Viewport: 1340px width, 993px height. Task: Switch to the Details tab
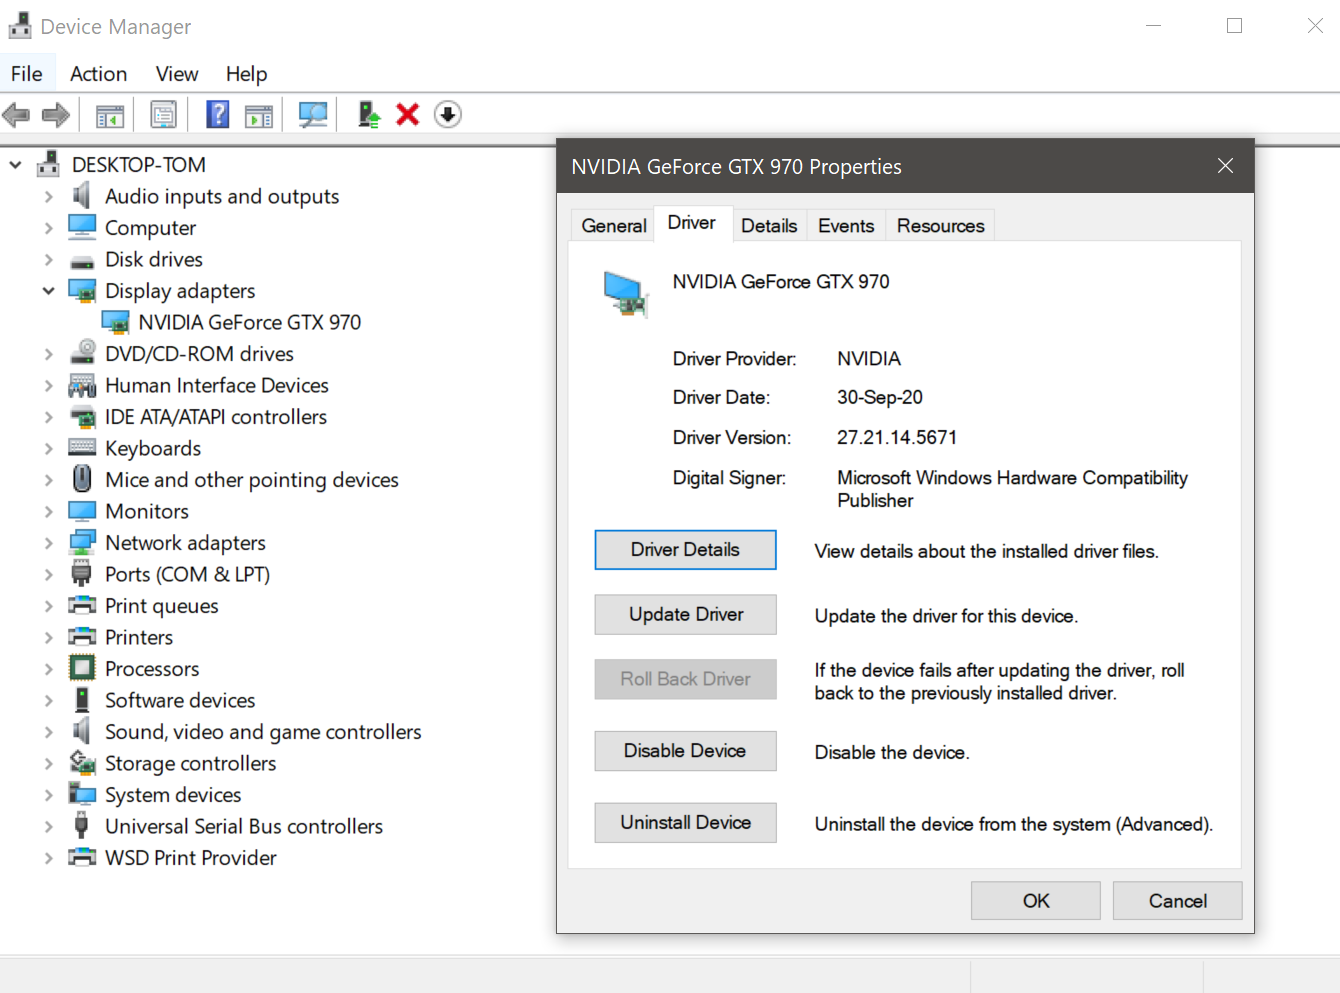768,226
